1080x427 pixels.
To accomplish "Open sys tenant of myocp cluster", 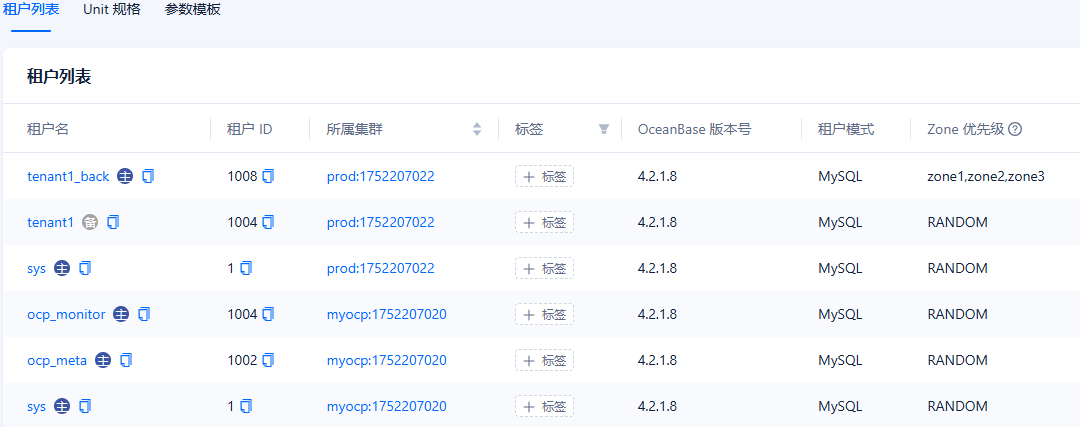I will (x=37, y=406).
